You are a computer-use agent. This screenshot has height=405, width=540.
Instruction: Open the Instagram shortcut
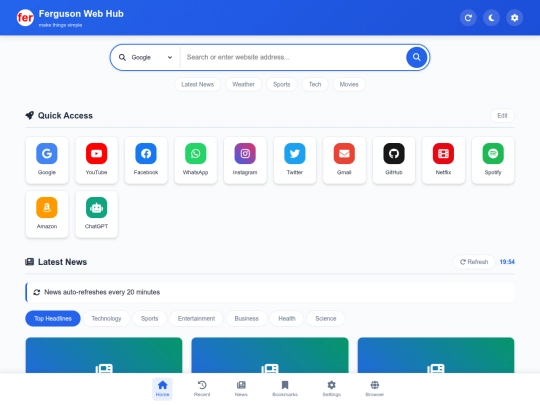(x=245, y=160)
